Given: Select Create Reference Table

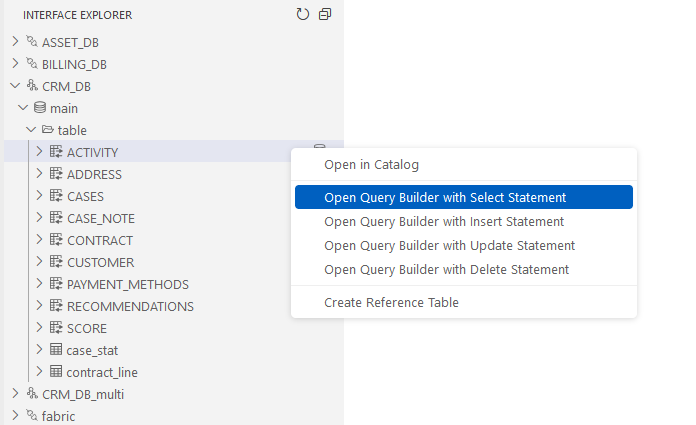Looking at the screenshot, I should click(x=391, y=302).
